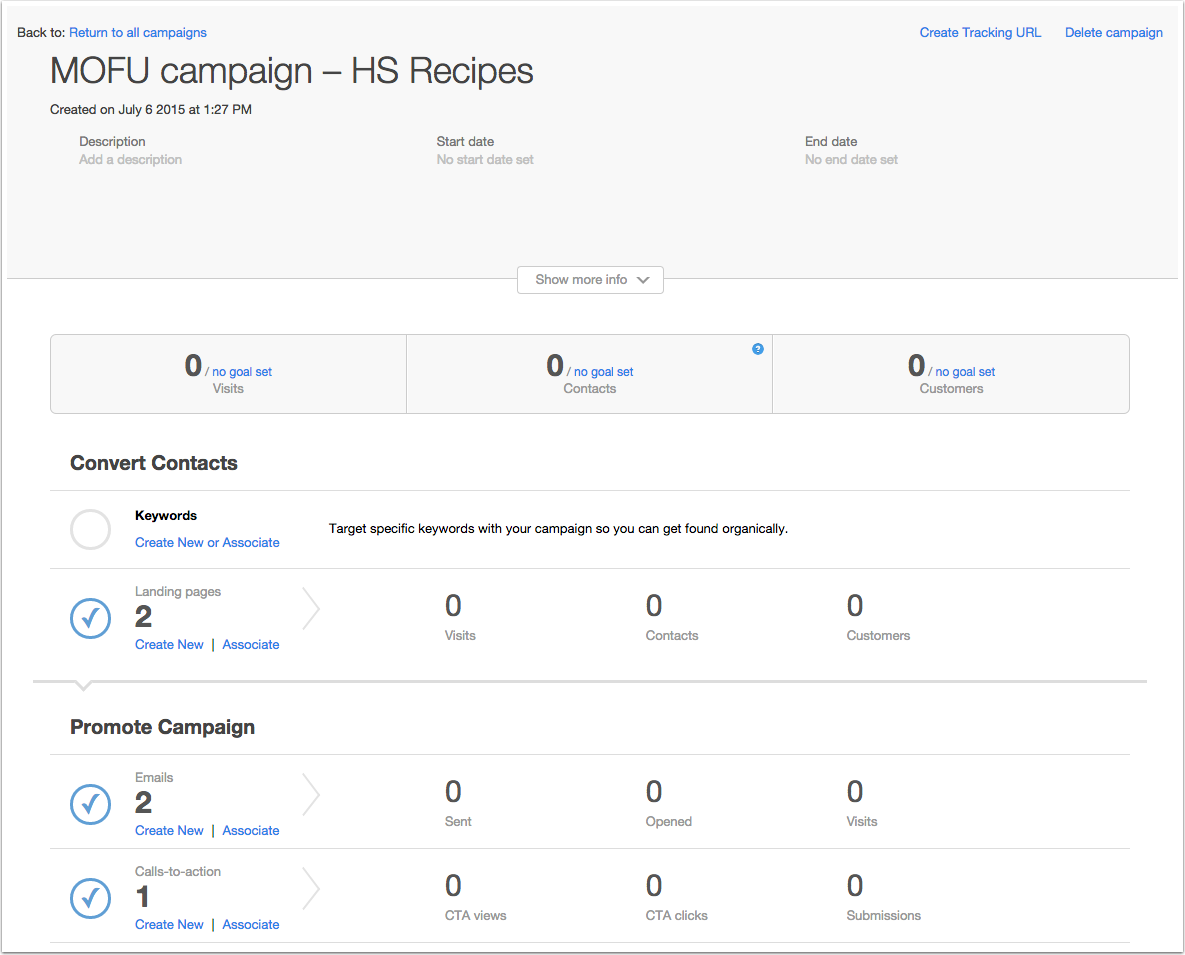Click the Keywords label

click(166, 515)
